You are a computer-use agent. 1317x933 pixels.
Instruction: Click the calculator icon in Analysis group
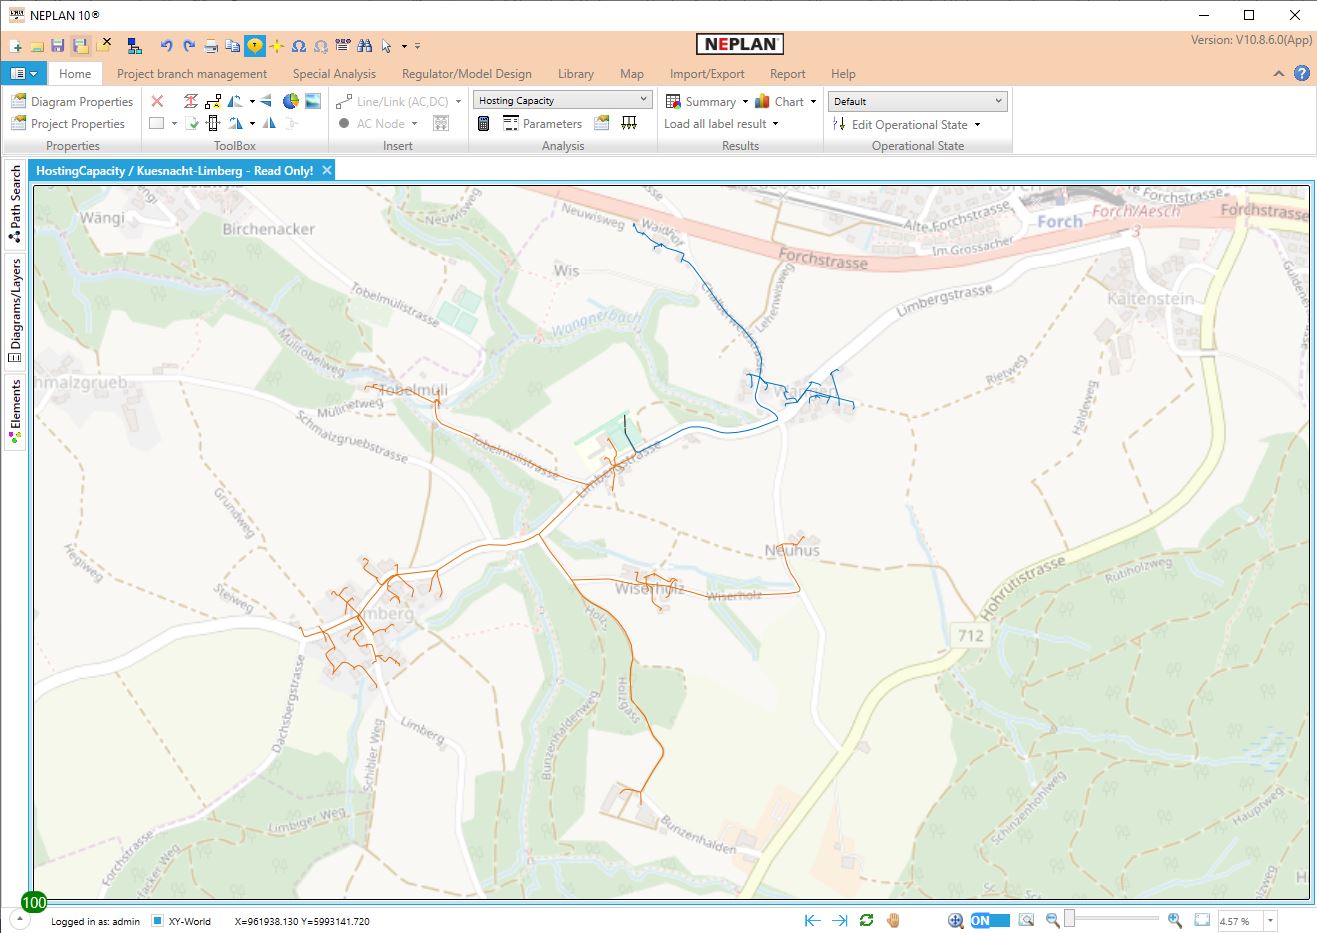coord(483,123)
